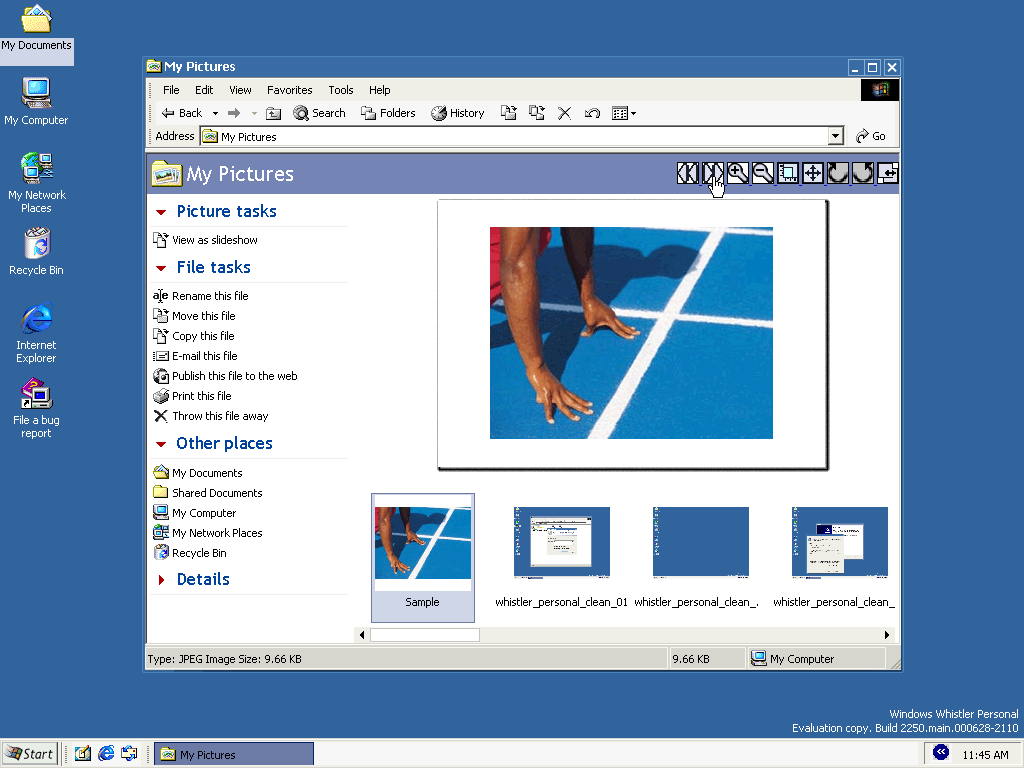Viewport: 1024px width, 768px height.
Task: Go to My Computer in Other places
Action: (204, 513)
